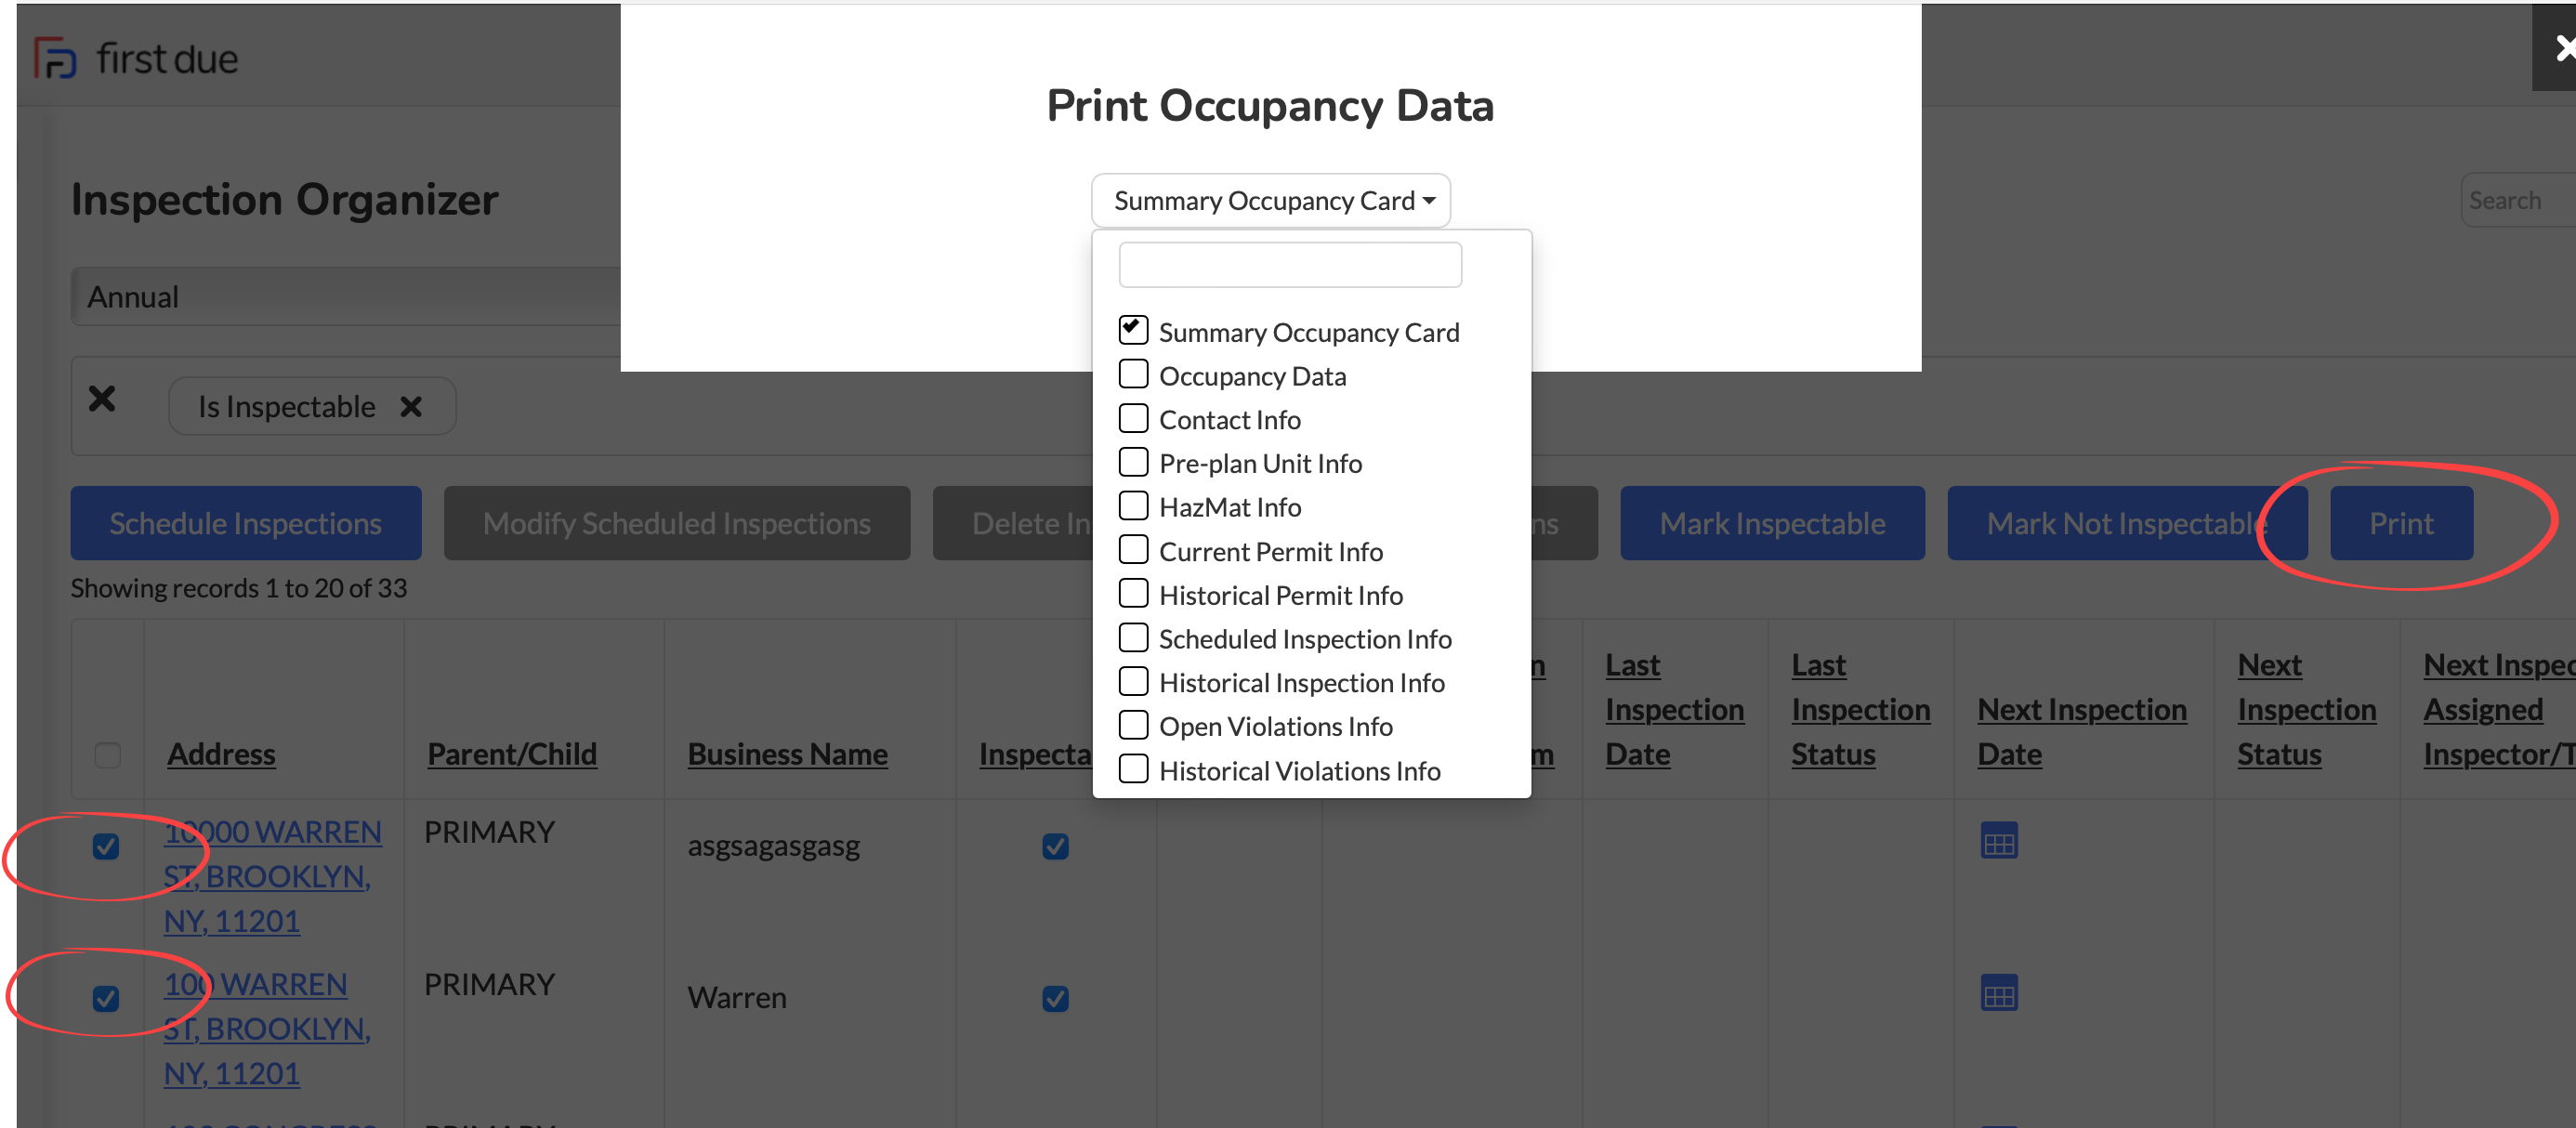
Task: Click the Search field at top right
Action: point(2517,201)
